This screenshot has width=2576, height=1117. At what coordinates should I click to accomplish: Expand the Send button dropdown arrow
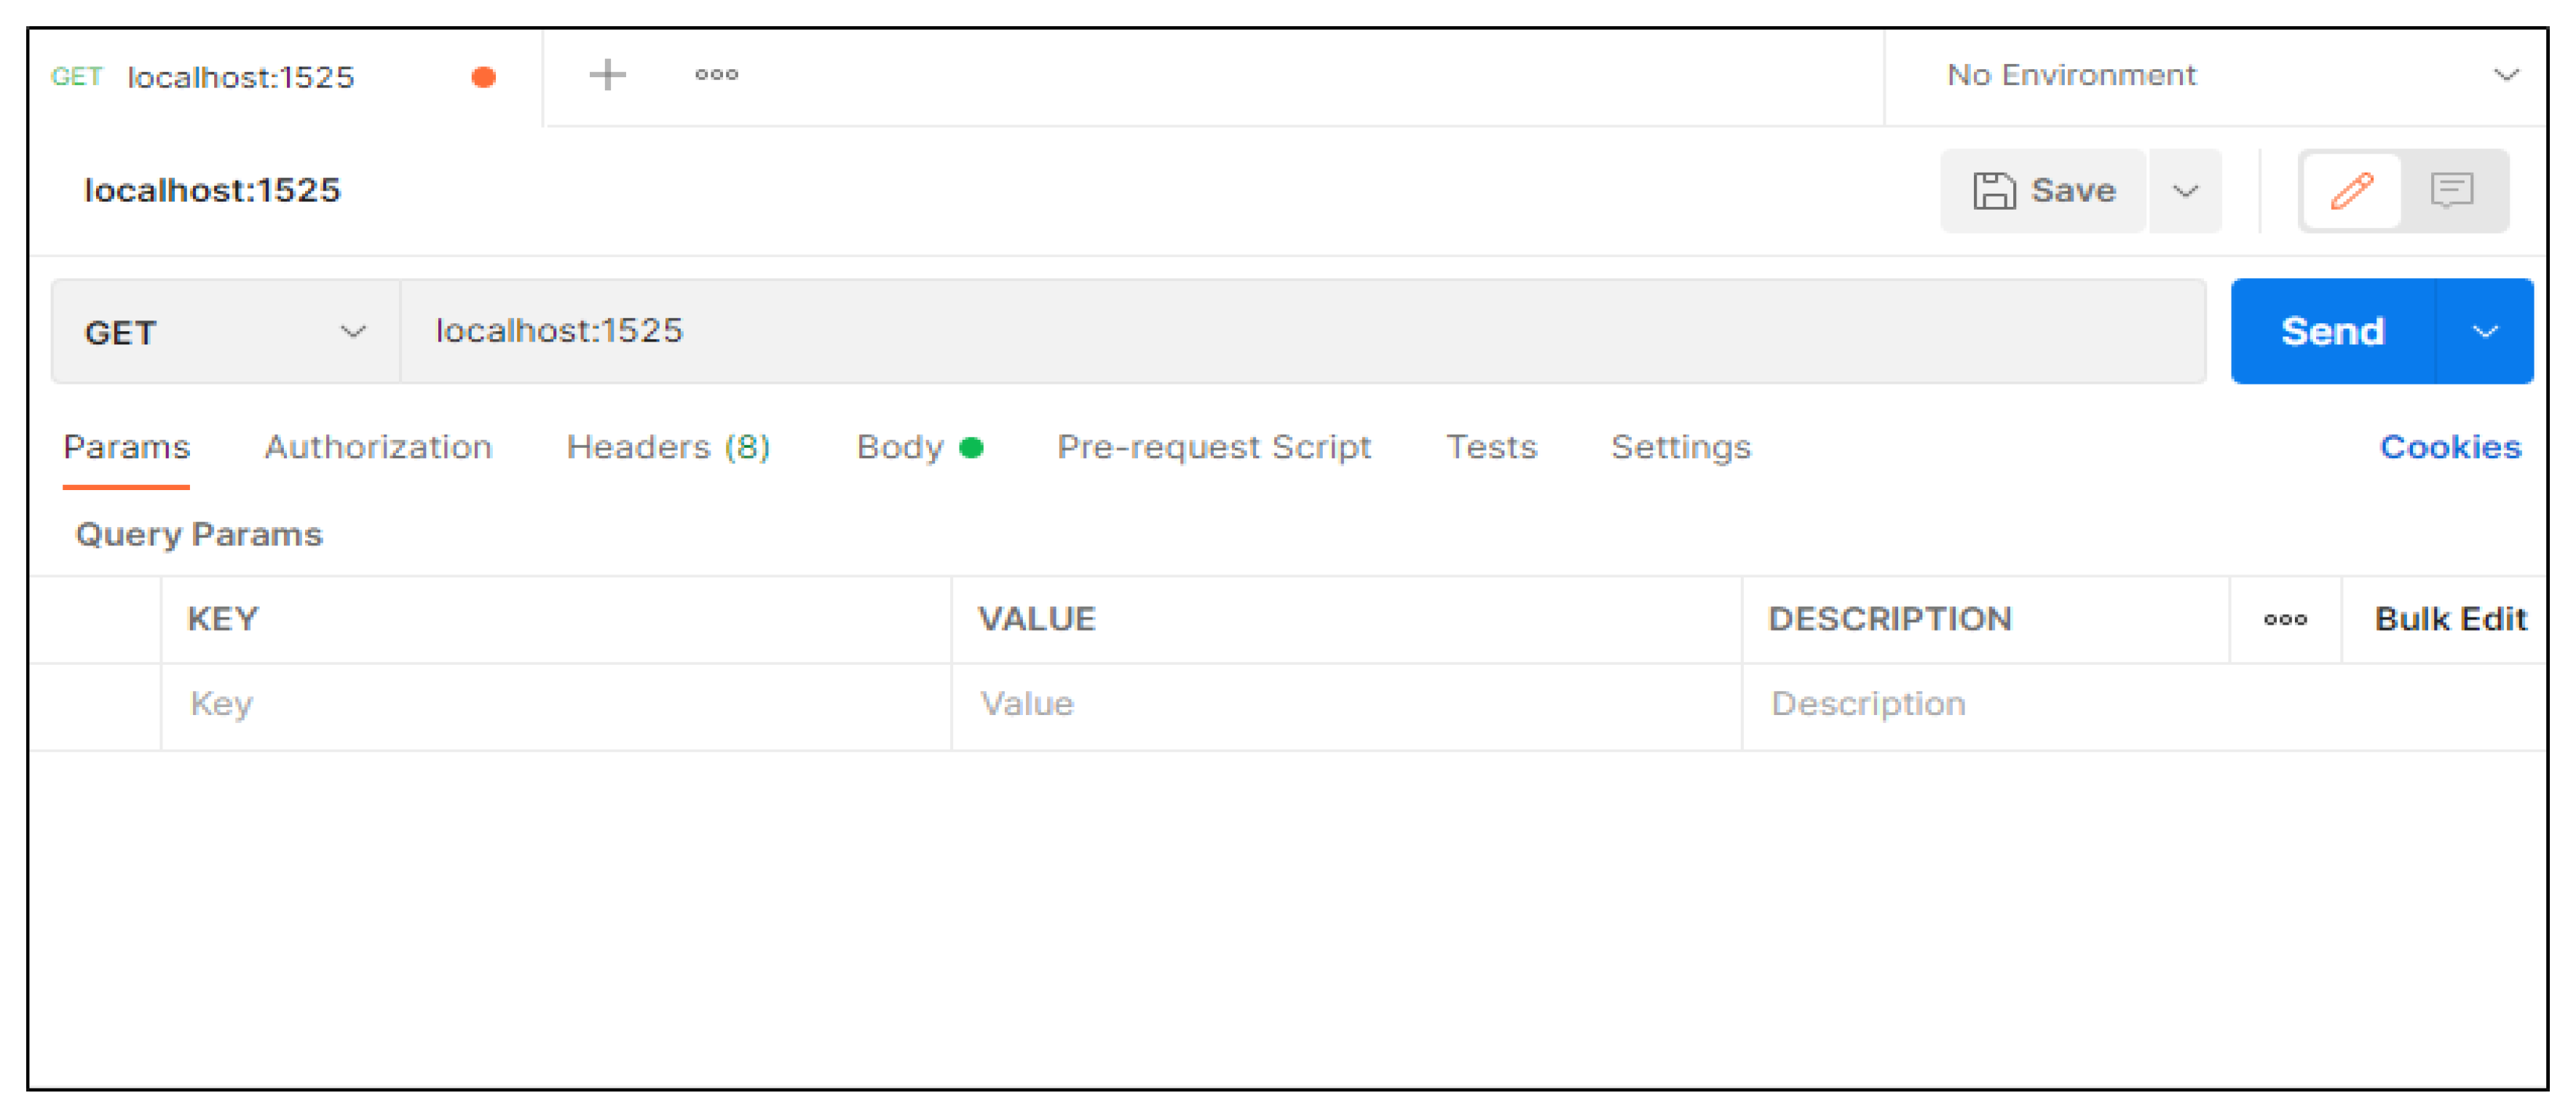coord(2484,332)
